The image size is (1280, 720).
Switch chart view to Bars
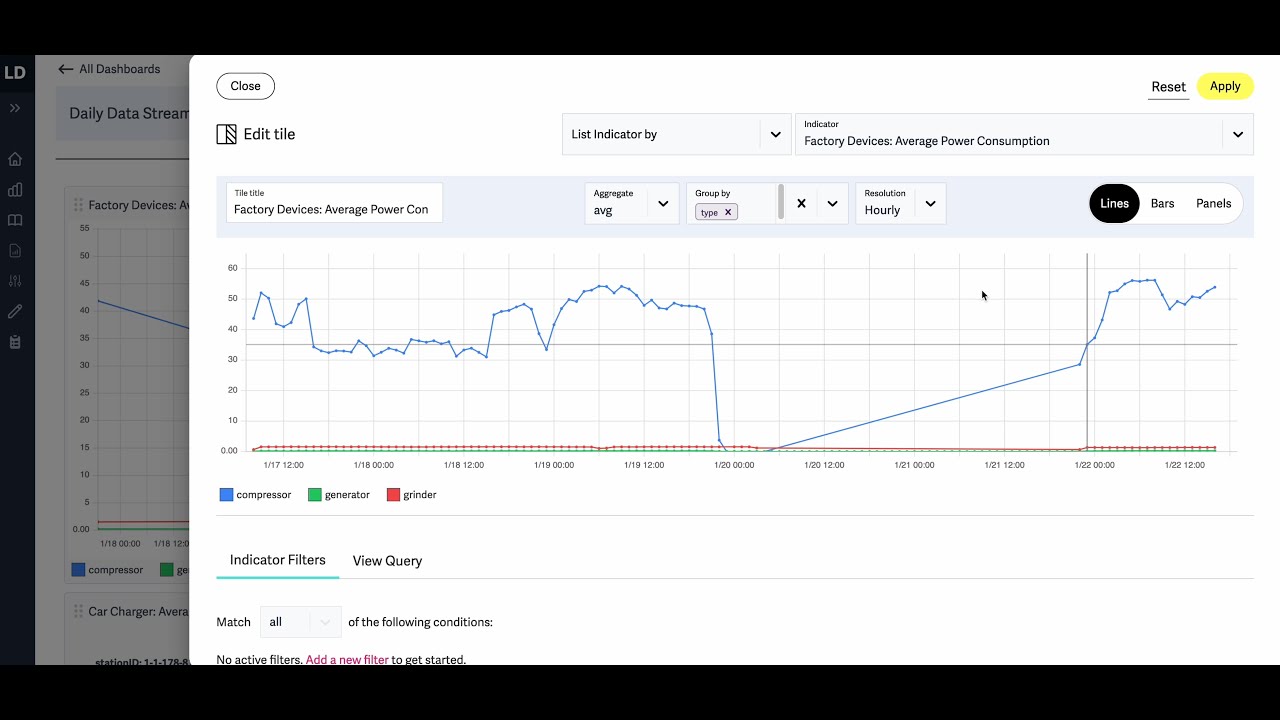click(1162, 203)
